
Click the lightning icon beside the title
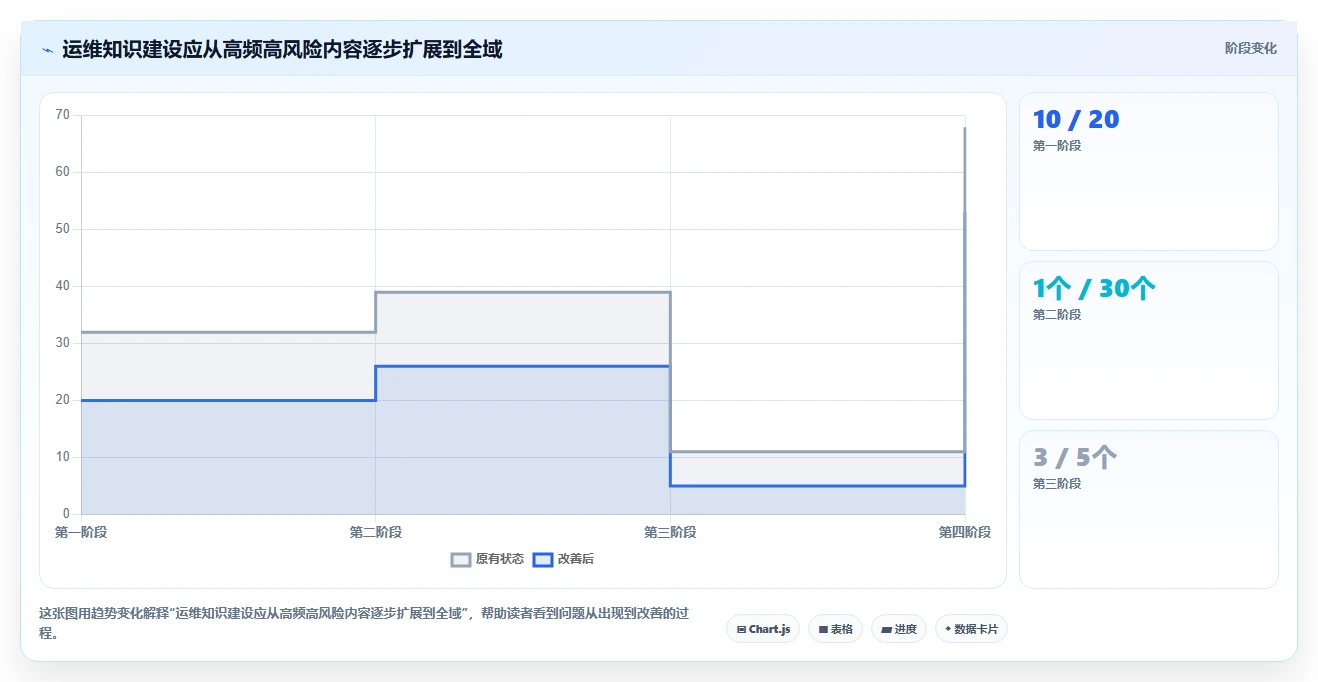coord(47,49)
